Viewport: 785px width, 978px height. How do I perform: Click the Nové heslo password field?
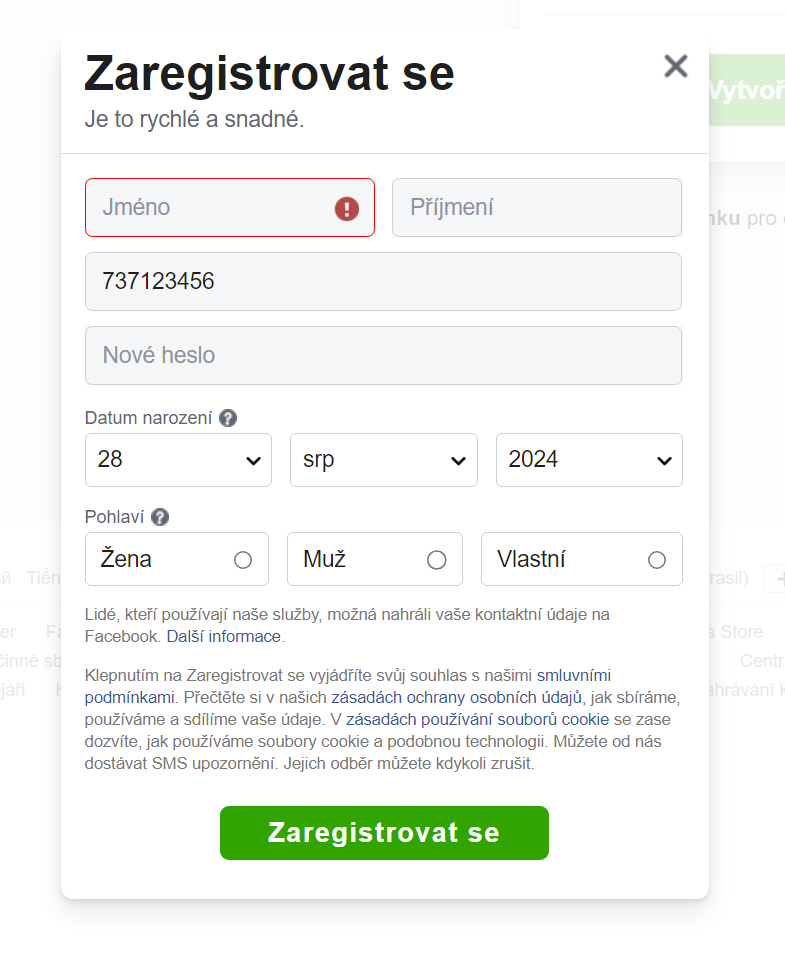tap(383, 356)
